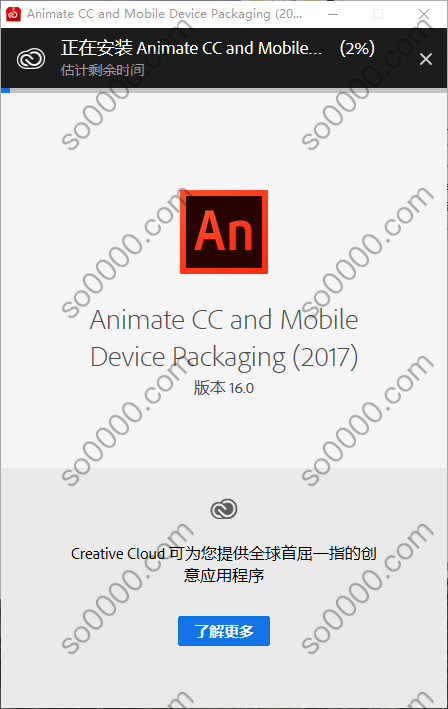Click the 版本 16.0 version label
This screenshot has height=709, width=448.
224,388
